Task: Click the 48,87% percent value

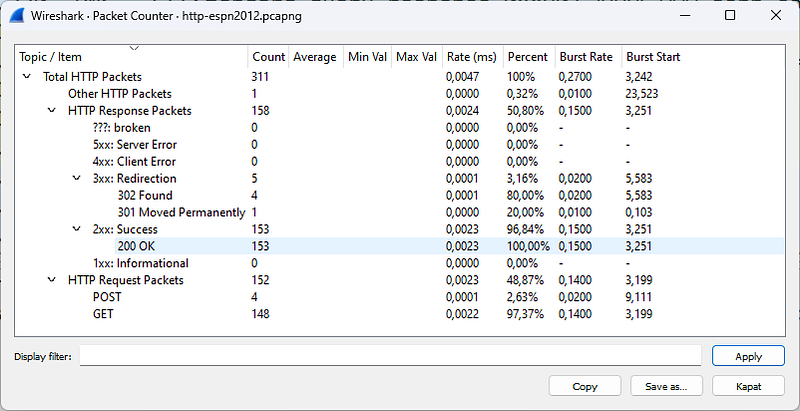Action: (x=526, y=280)
